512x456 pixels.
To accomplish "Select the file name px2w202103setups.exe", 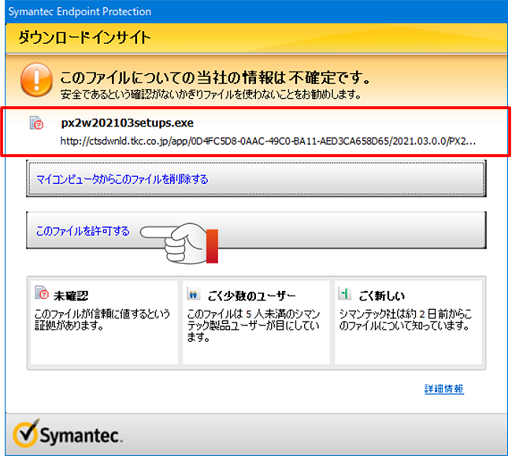I will (127, 123).
